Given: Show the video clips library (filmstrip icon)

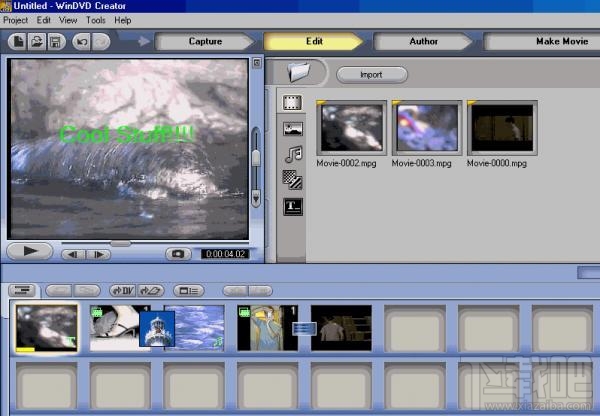Looking at the screenshot, I should tap(292, 103).
